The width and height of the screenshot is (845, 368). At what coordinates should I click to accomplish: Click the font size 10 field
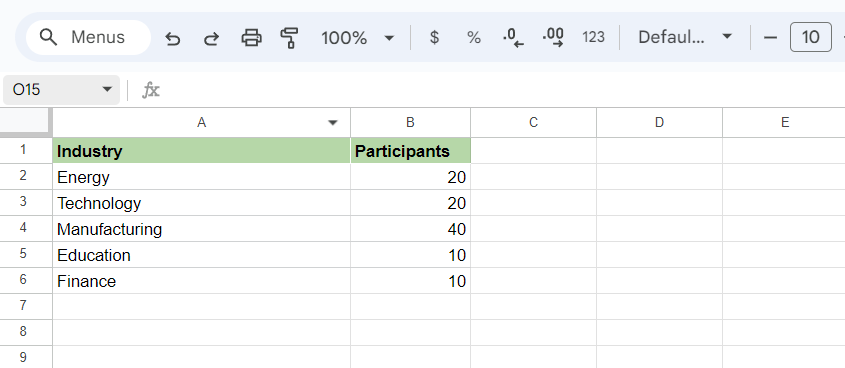click(x=811, y=37)
